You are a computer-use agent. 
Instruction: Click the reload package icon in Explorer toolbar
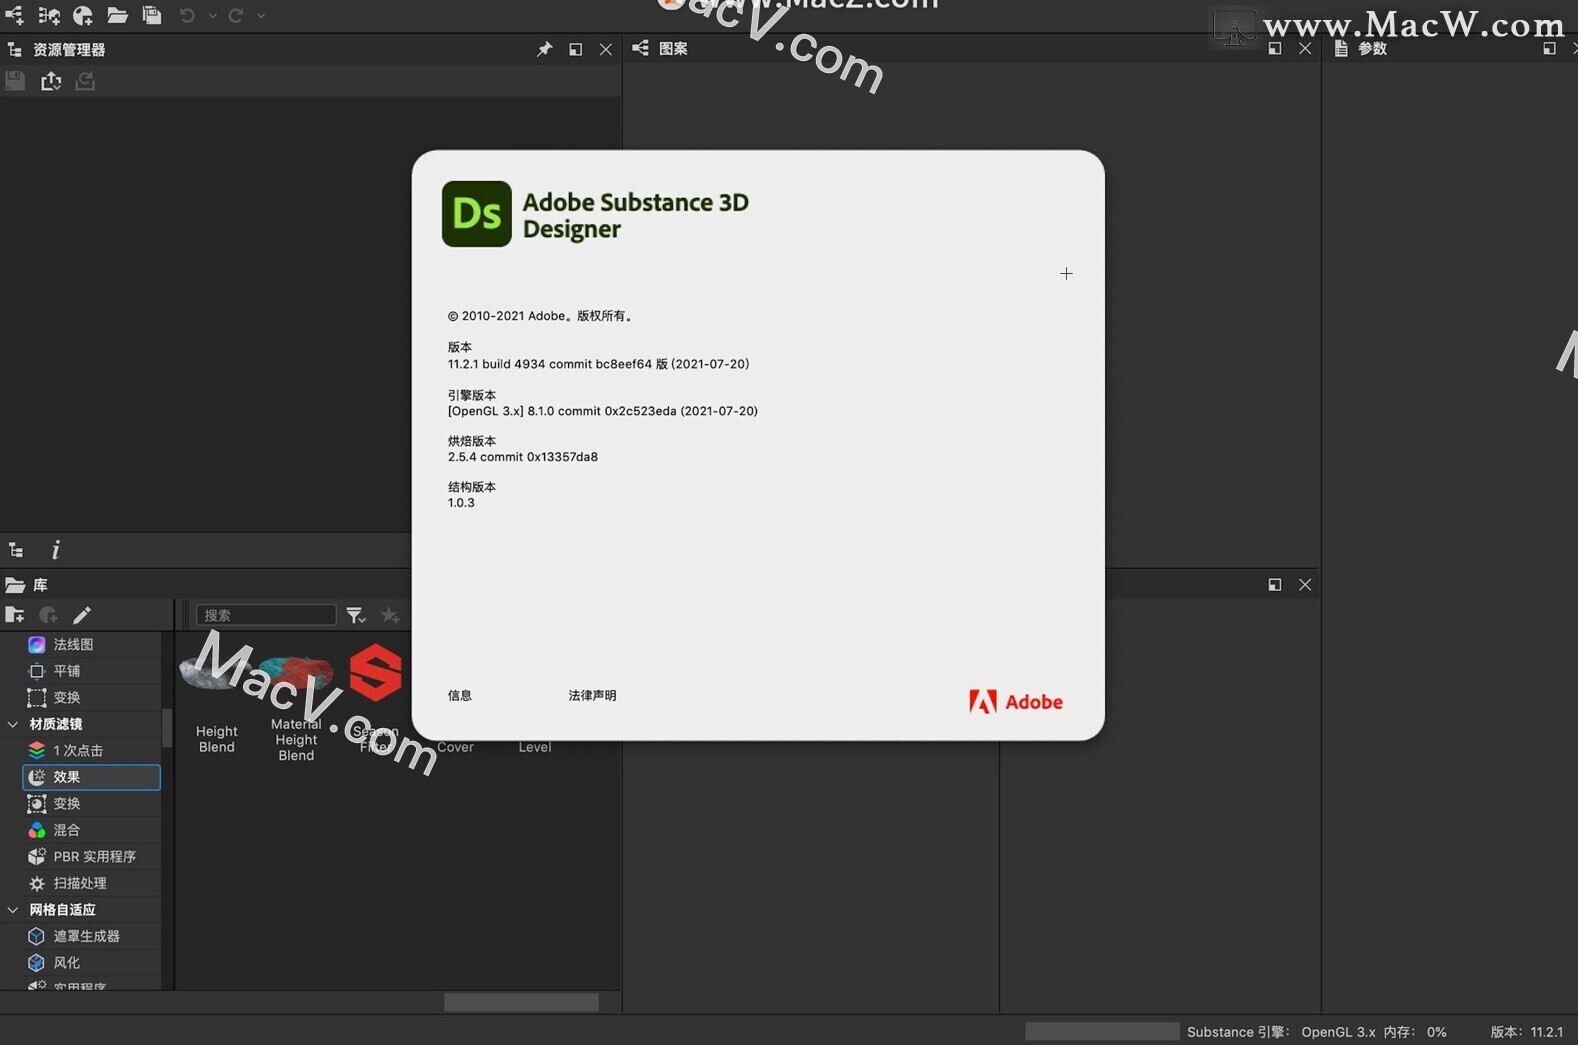[x=85, y=81]
